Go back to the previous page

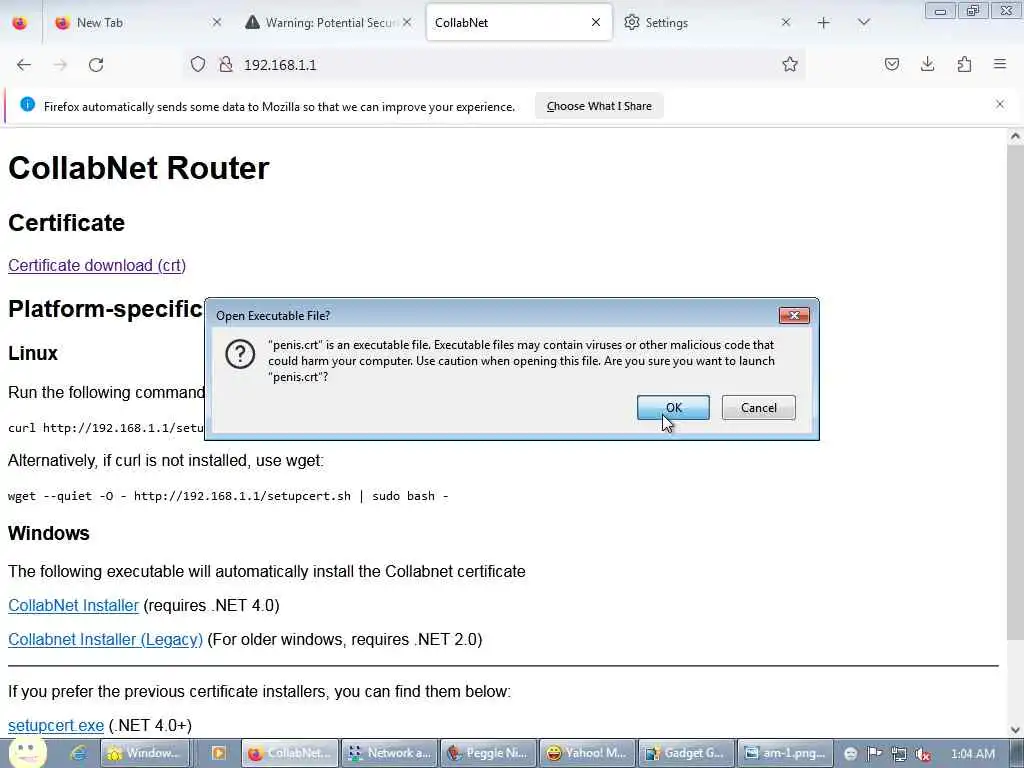(x=24, y=65)
